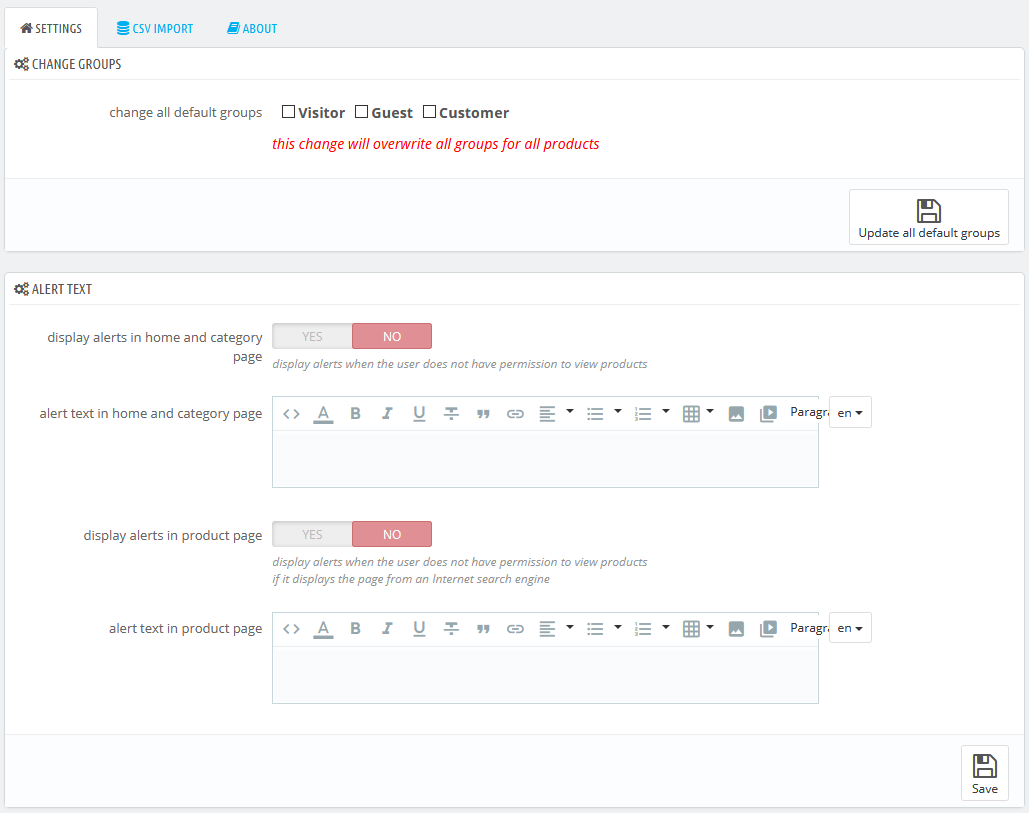This screenshot has height=813, width=1029.
Task: Toggle bold in home/category alert editor
Action: [355, 413]
